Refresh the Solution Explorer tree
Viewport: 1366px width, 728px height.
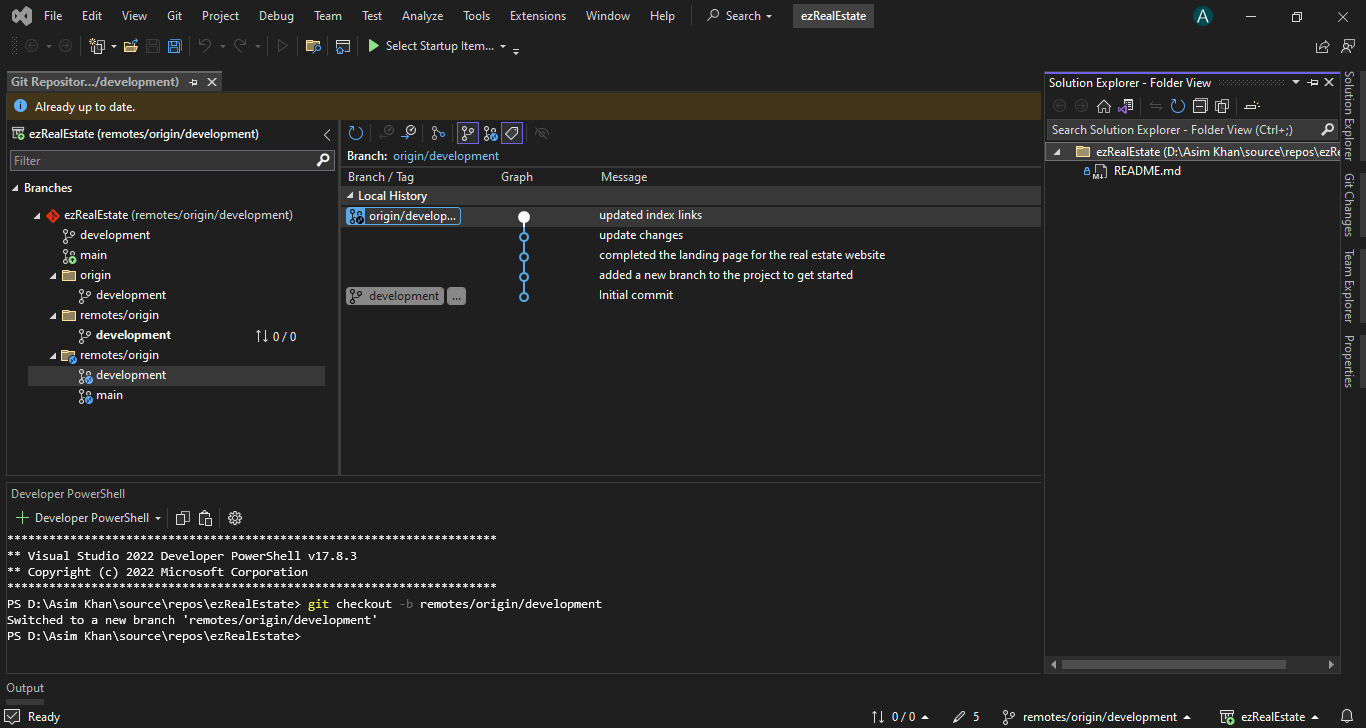click(x=1178, y=105)
